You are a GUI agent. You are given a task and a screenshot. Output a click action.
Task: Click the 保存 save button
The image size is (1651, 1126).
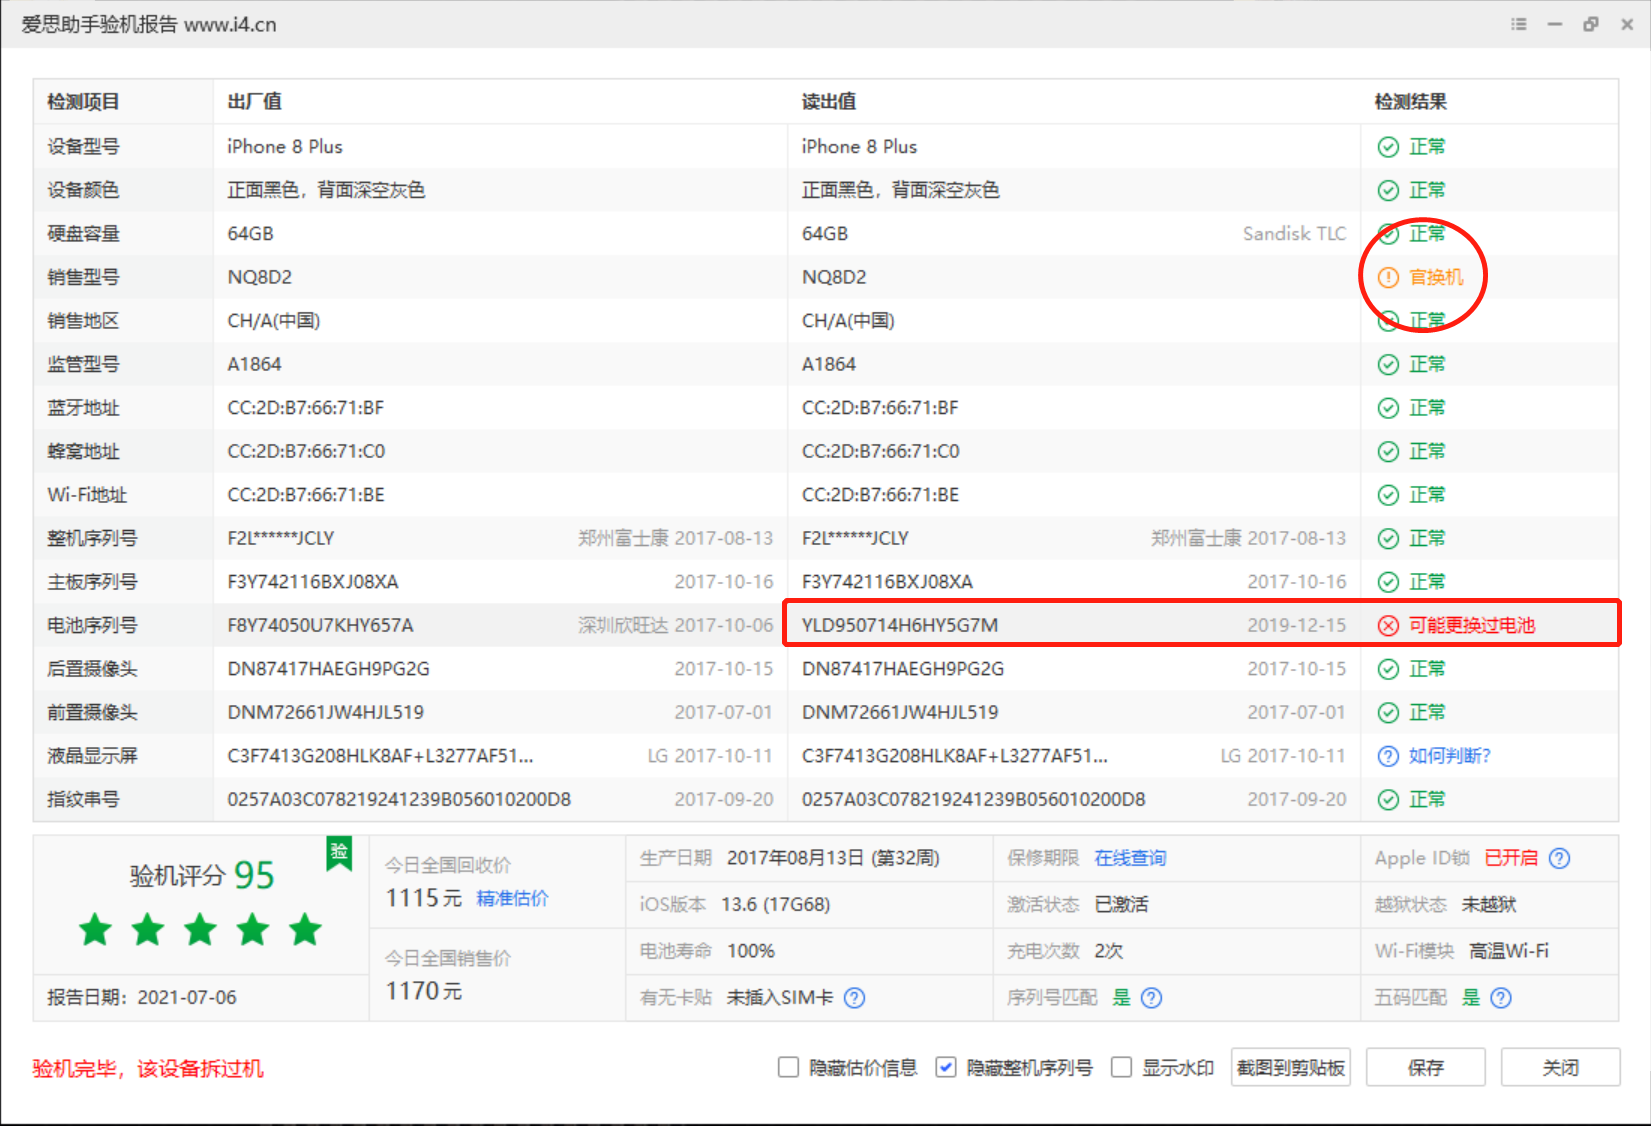coord(1425,1067)
